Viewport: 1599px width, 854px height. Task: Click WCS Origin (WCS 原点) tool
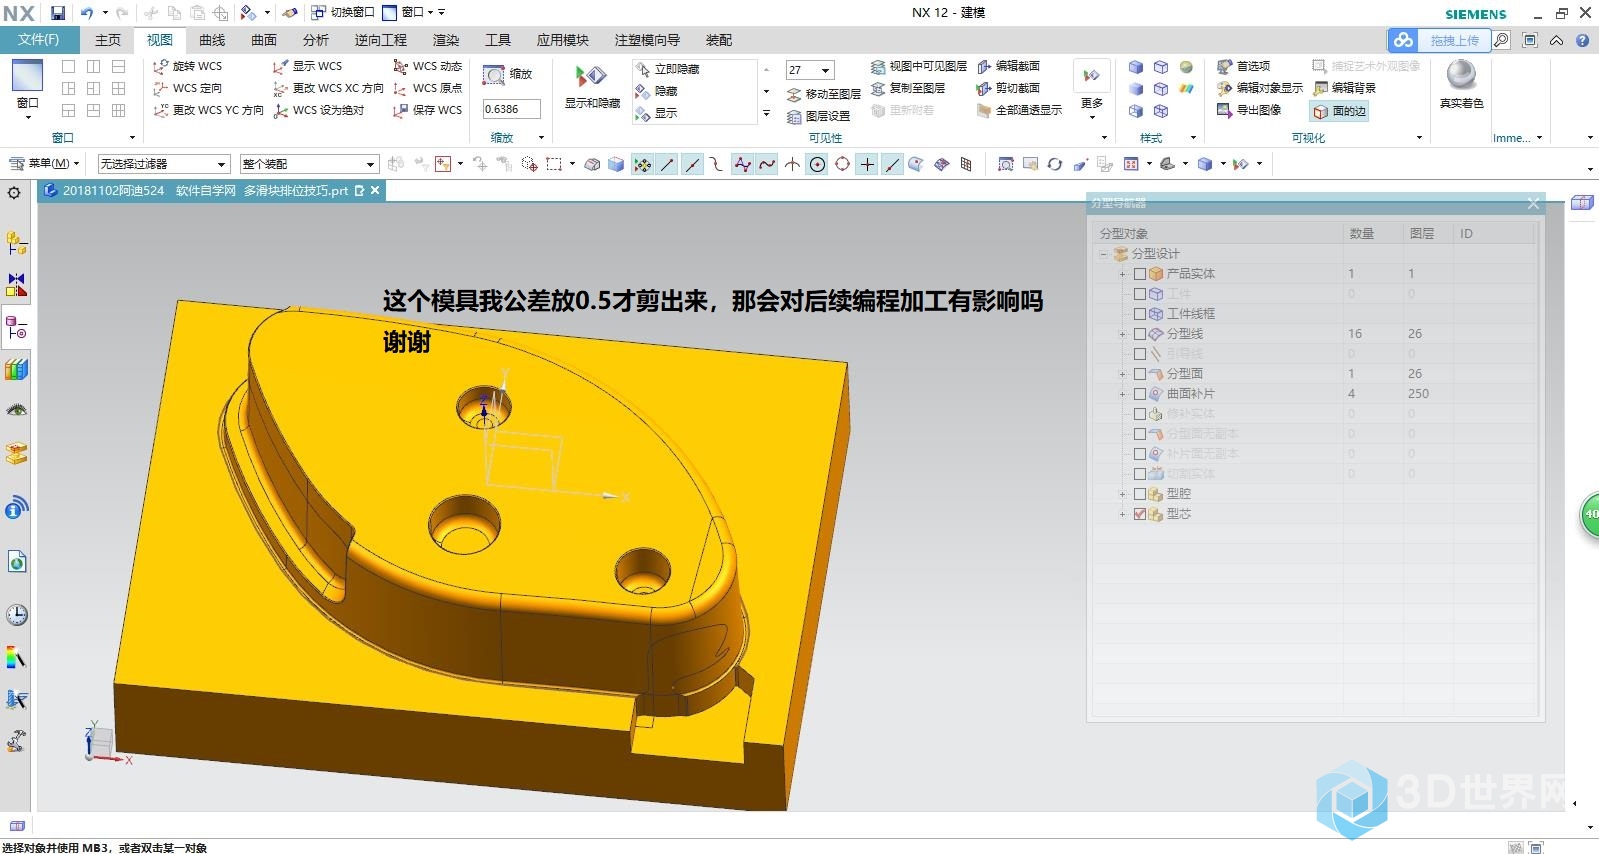428,88
